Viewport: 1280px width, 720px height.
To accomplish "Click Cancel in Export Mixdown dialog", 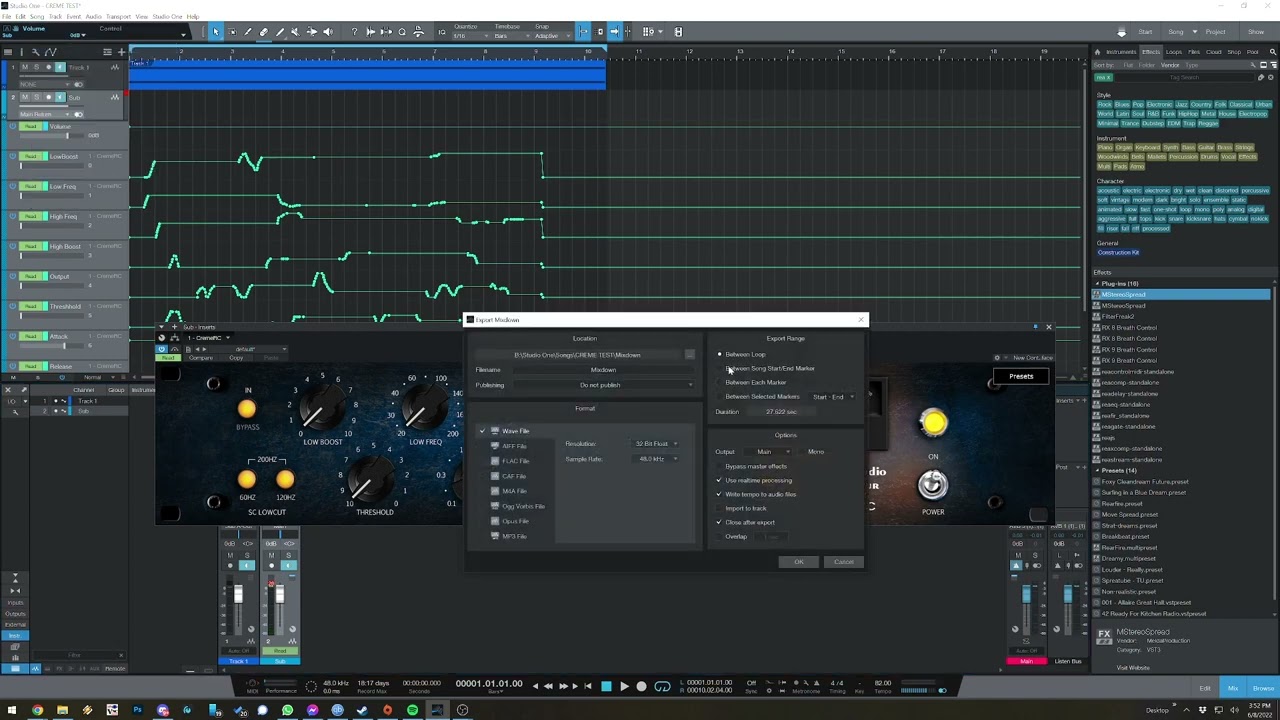I will click(x=844, y=562).
